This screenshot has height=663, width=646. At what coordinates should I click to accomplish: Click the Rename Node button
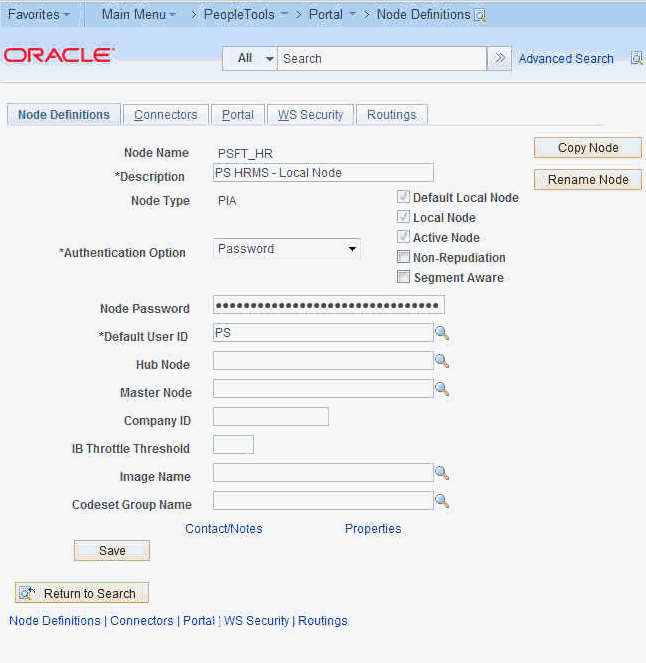(x=588, y=180)
